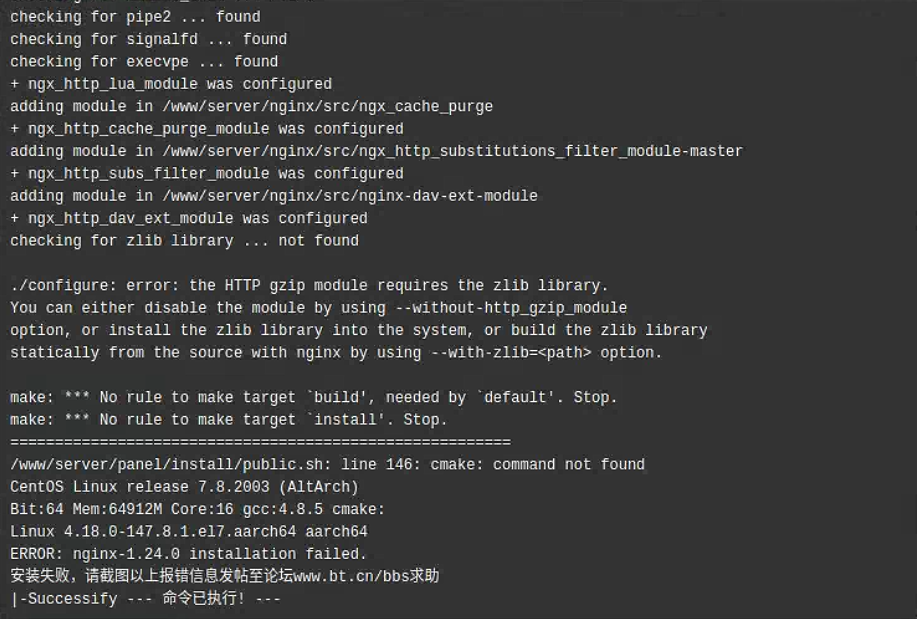Click the ngx_http_dav_ext_module configured line
917x619 pixels.
[x=189, y=218]
